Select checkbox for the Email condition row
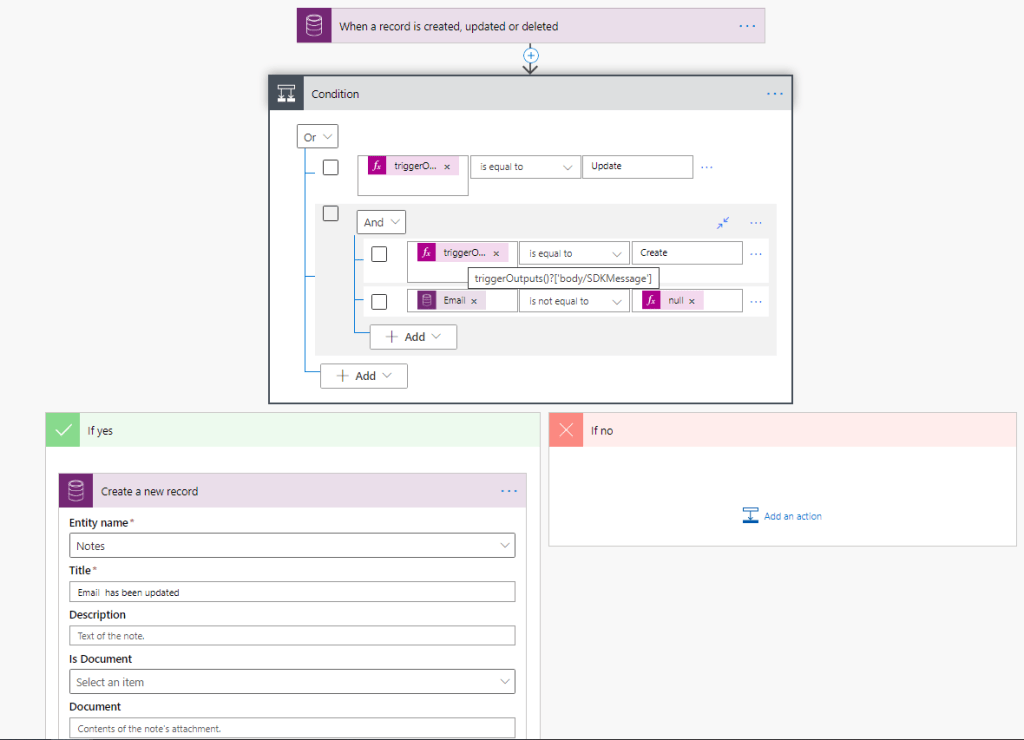This screenshot has height=740, width=1024. (379, 301)
